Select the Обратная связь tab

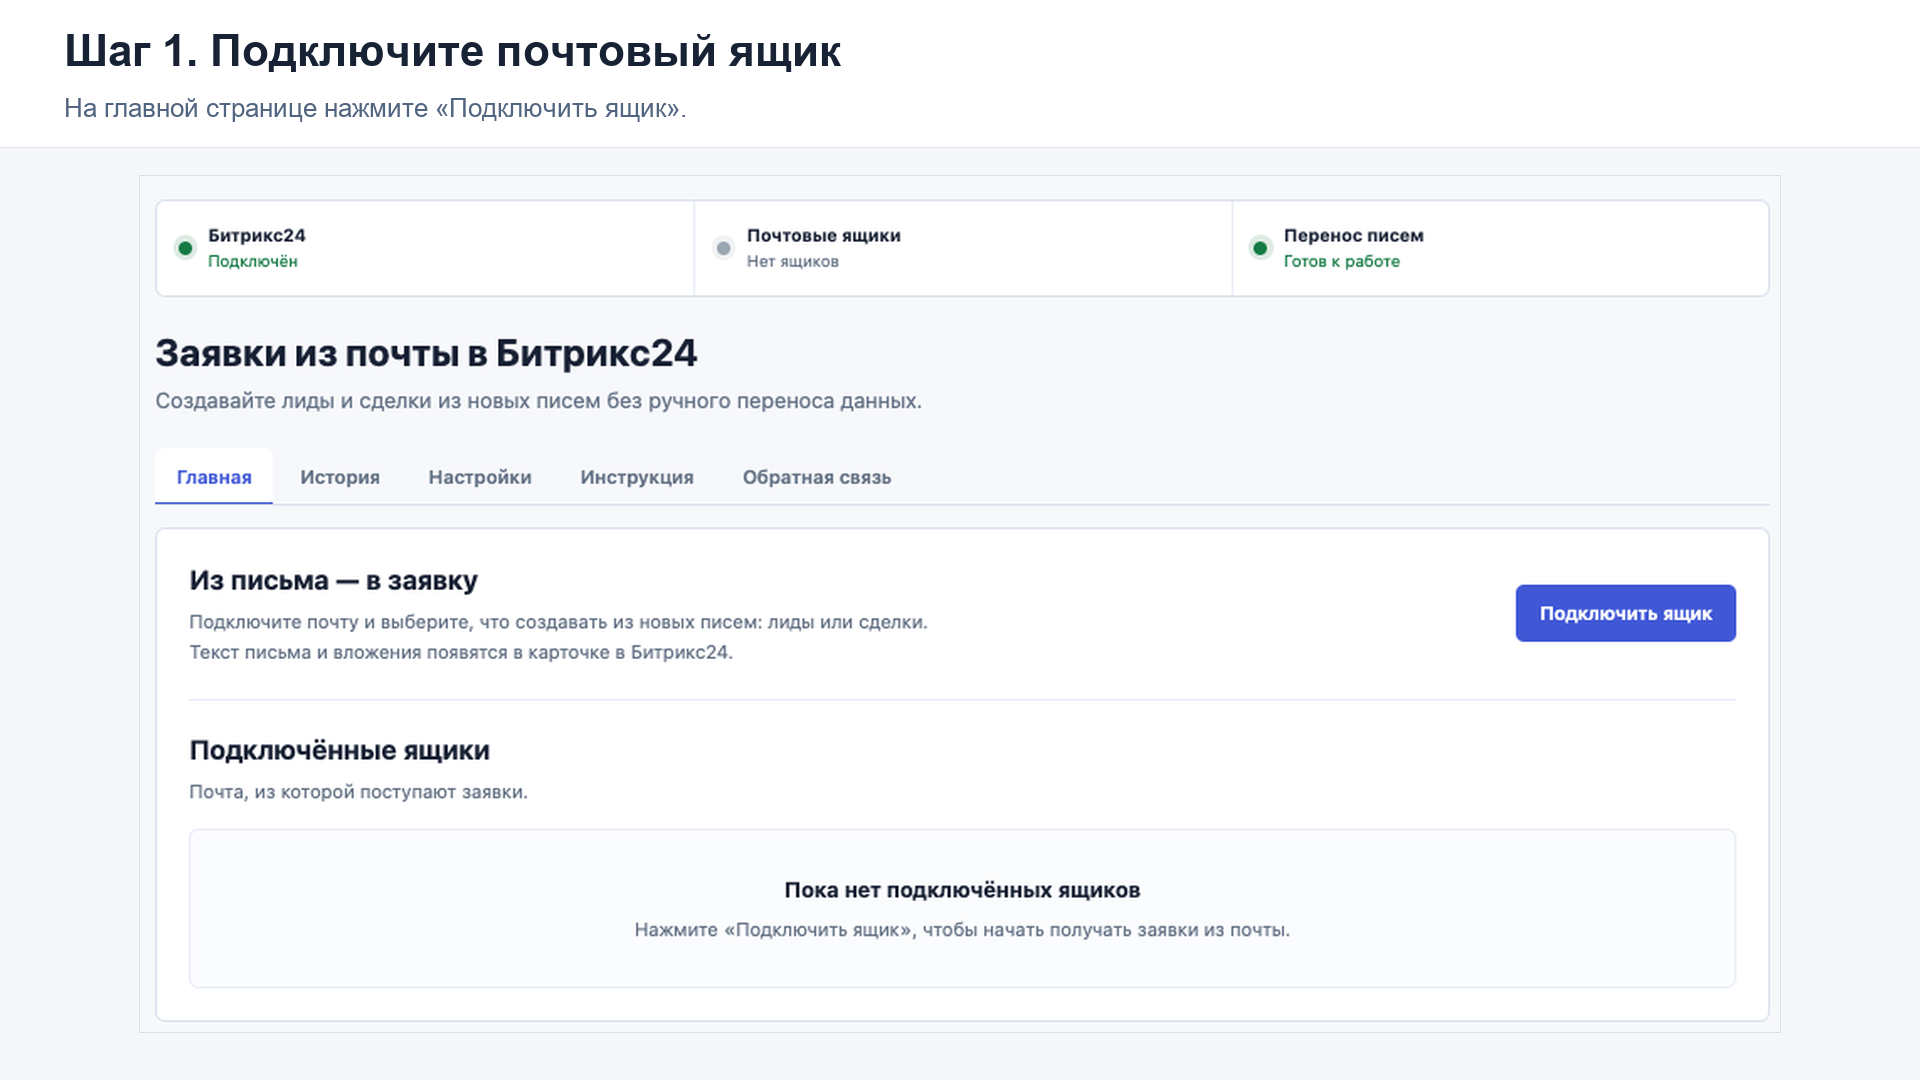[817, 477]
